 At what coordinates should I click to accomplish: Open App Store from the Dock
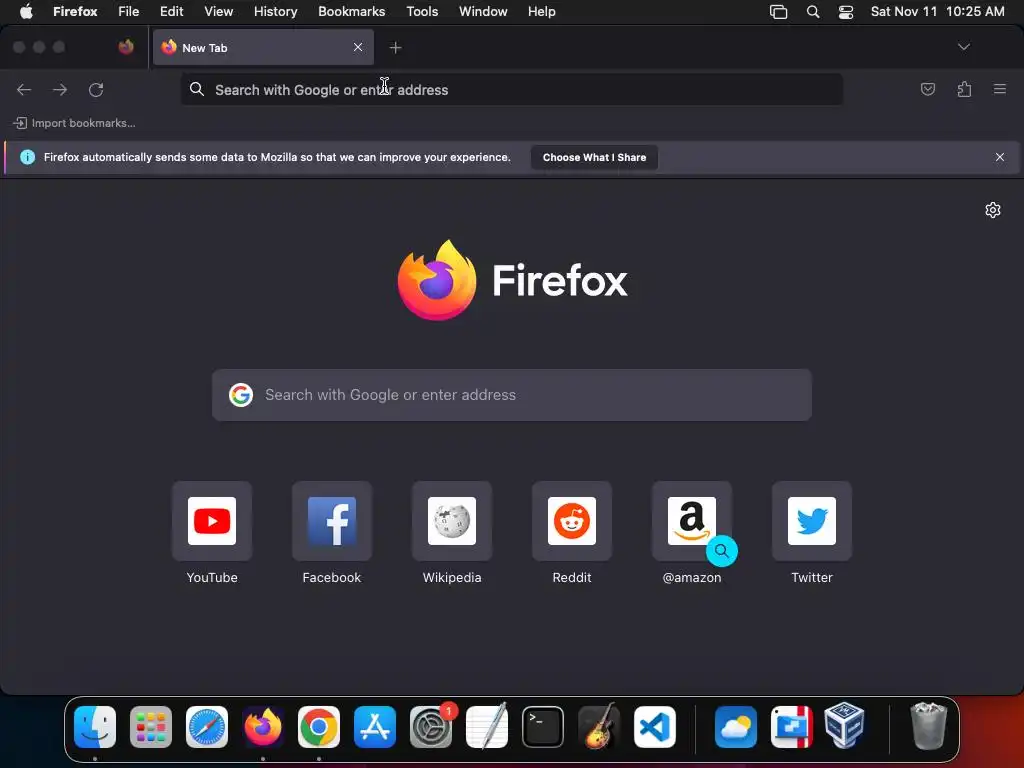375,726
